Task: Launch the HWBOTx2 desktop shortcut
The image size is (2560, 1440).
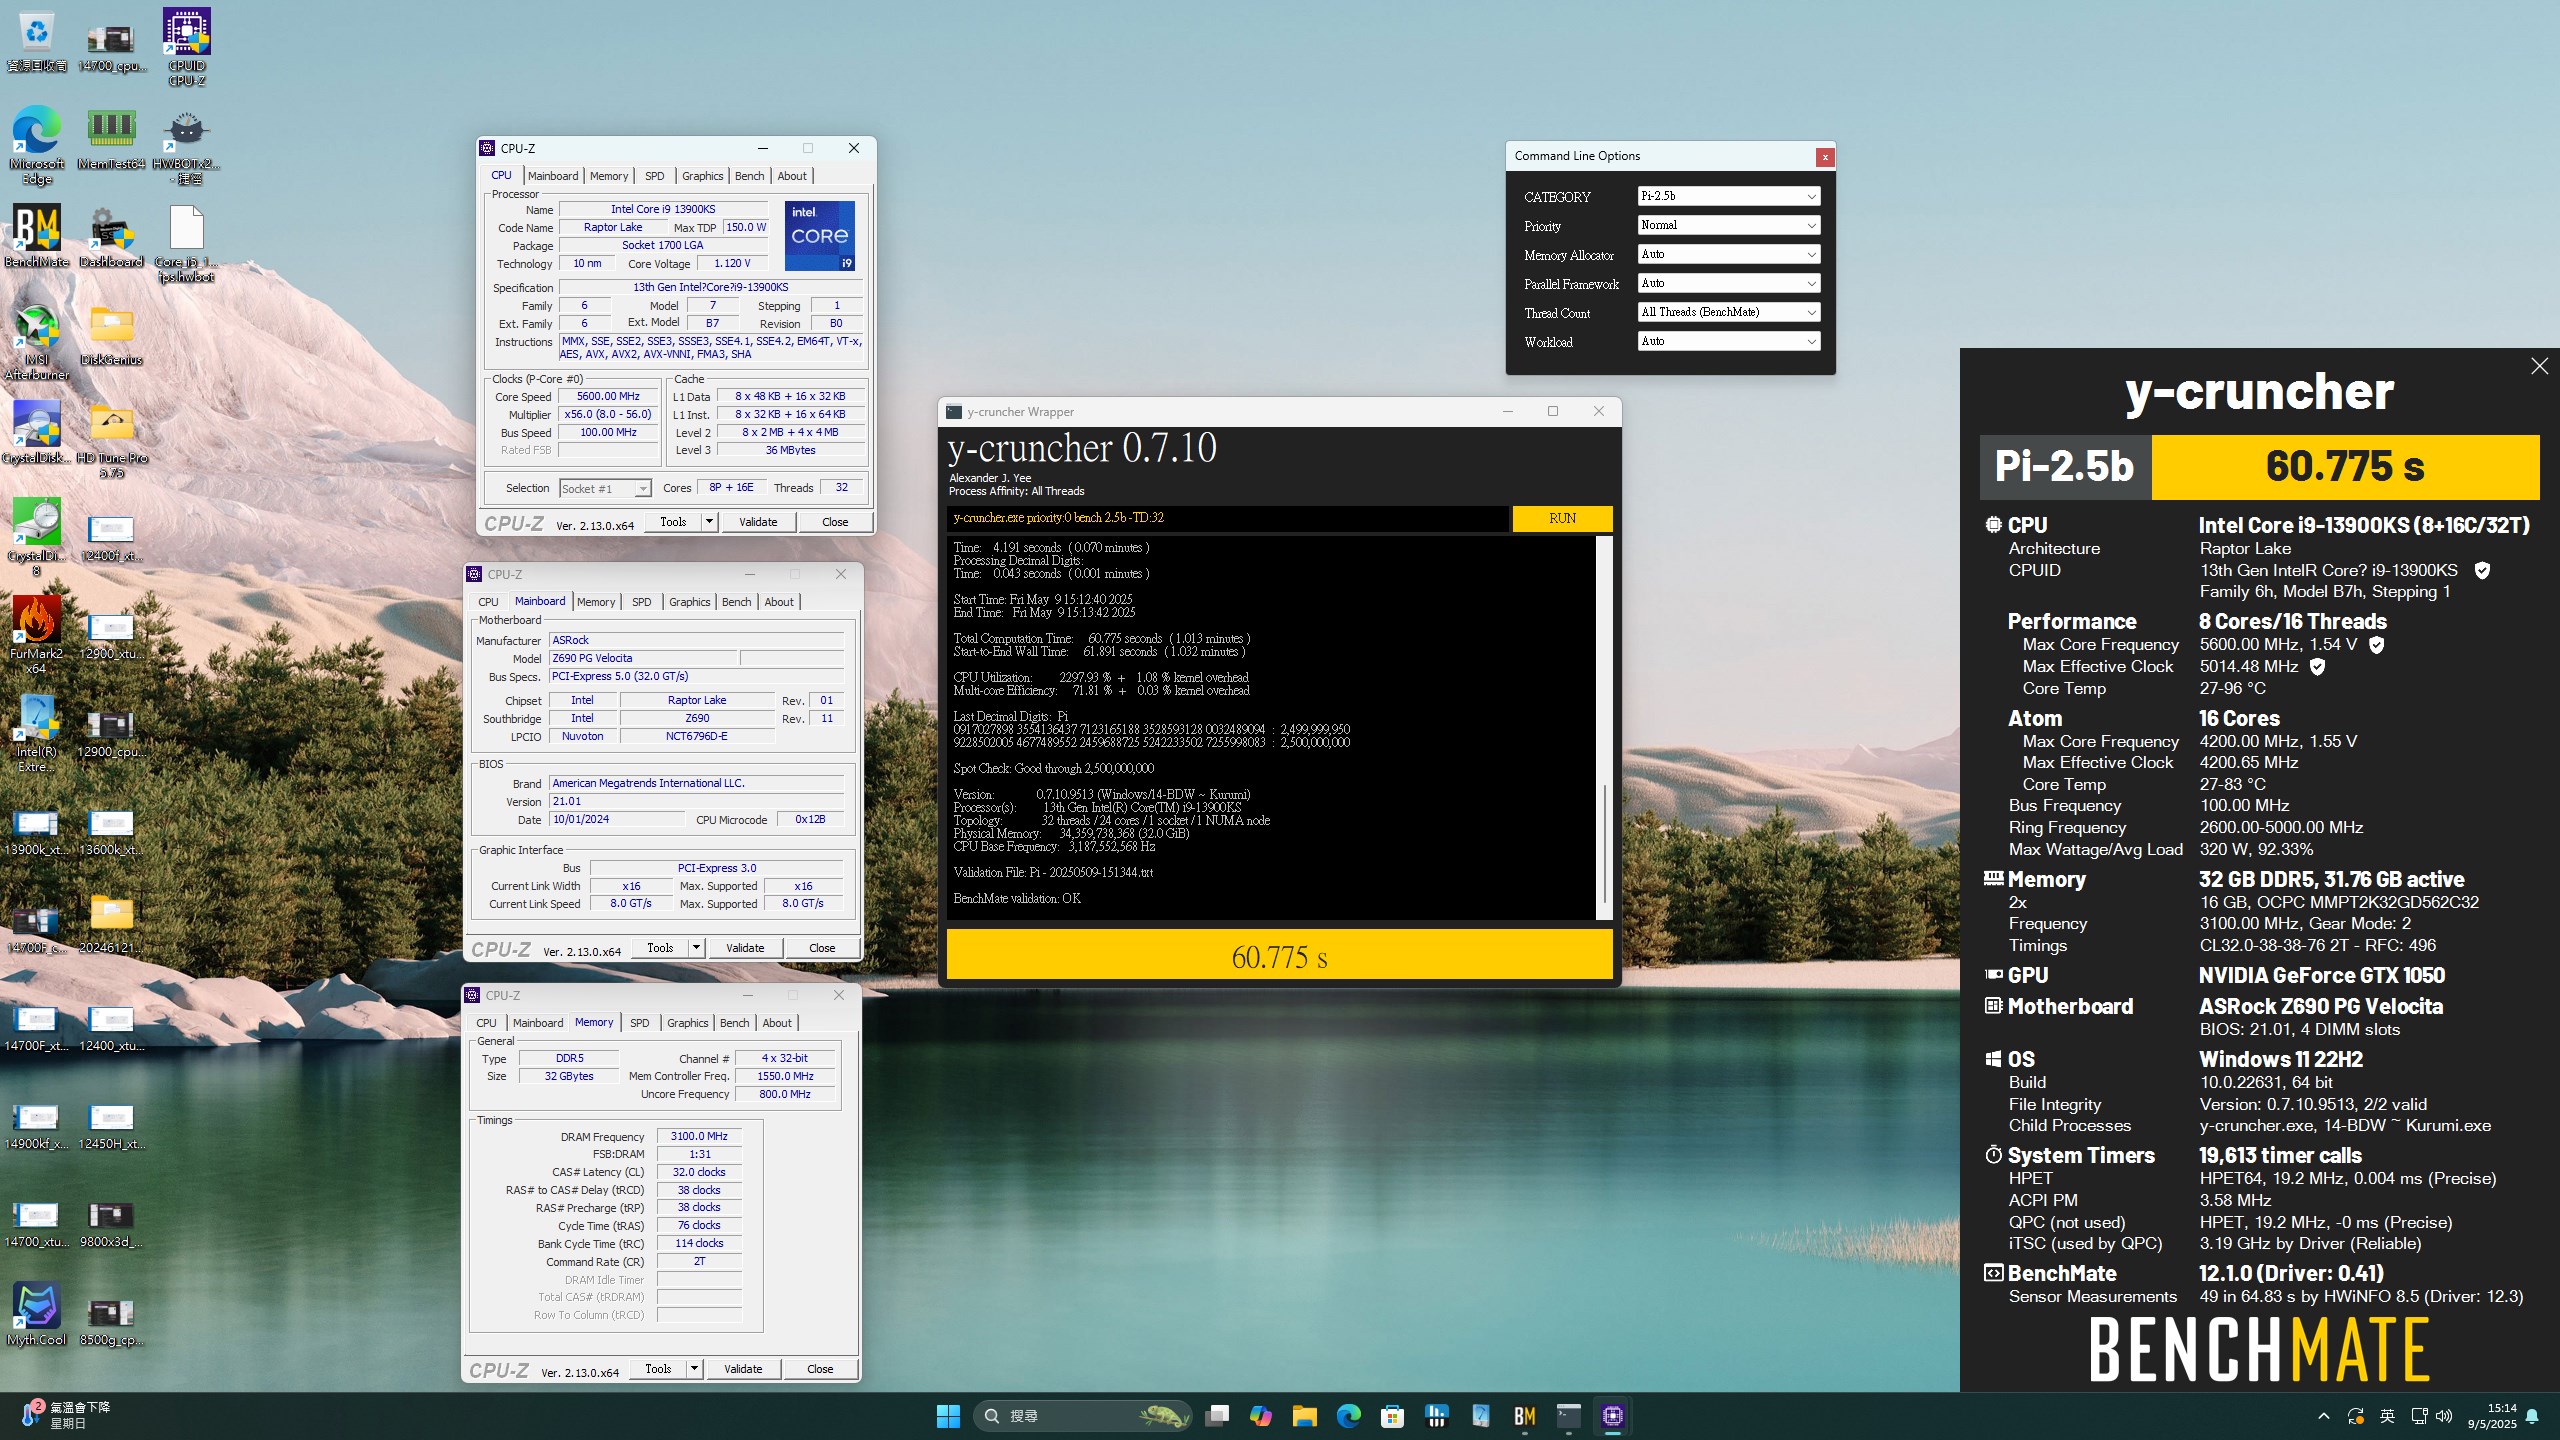Action: tap(187, 146)
